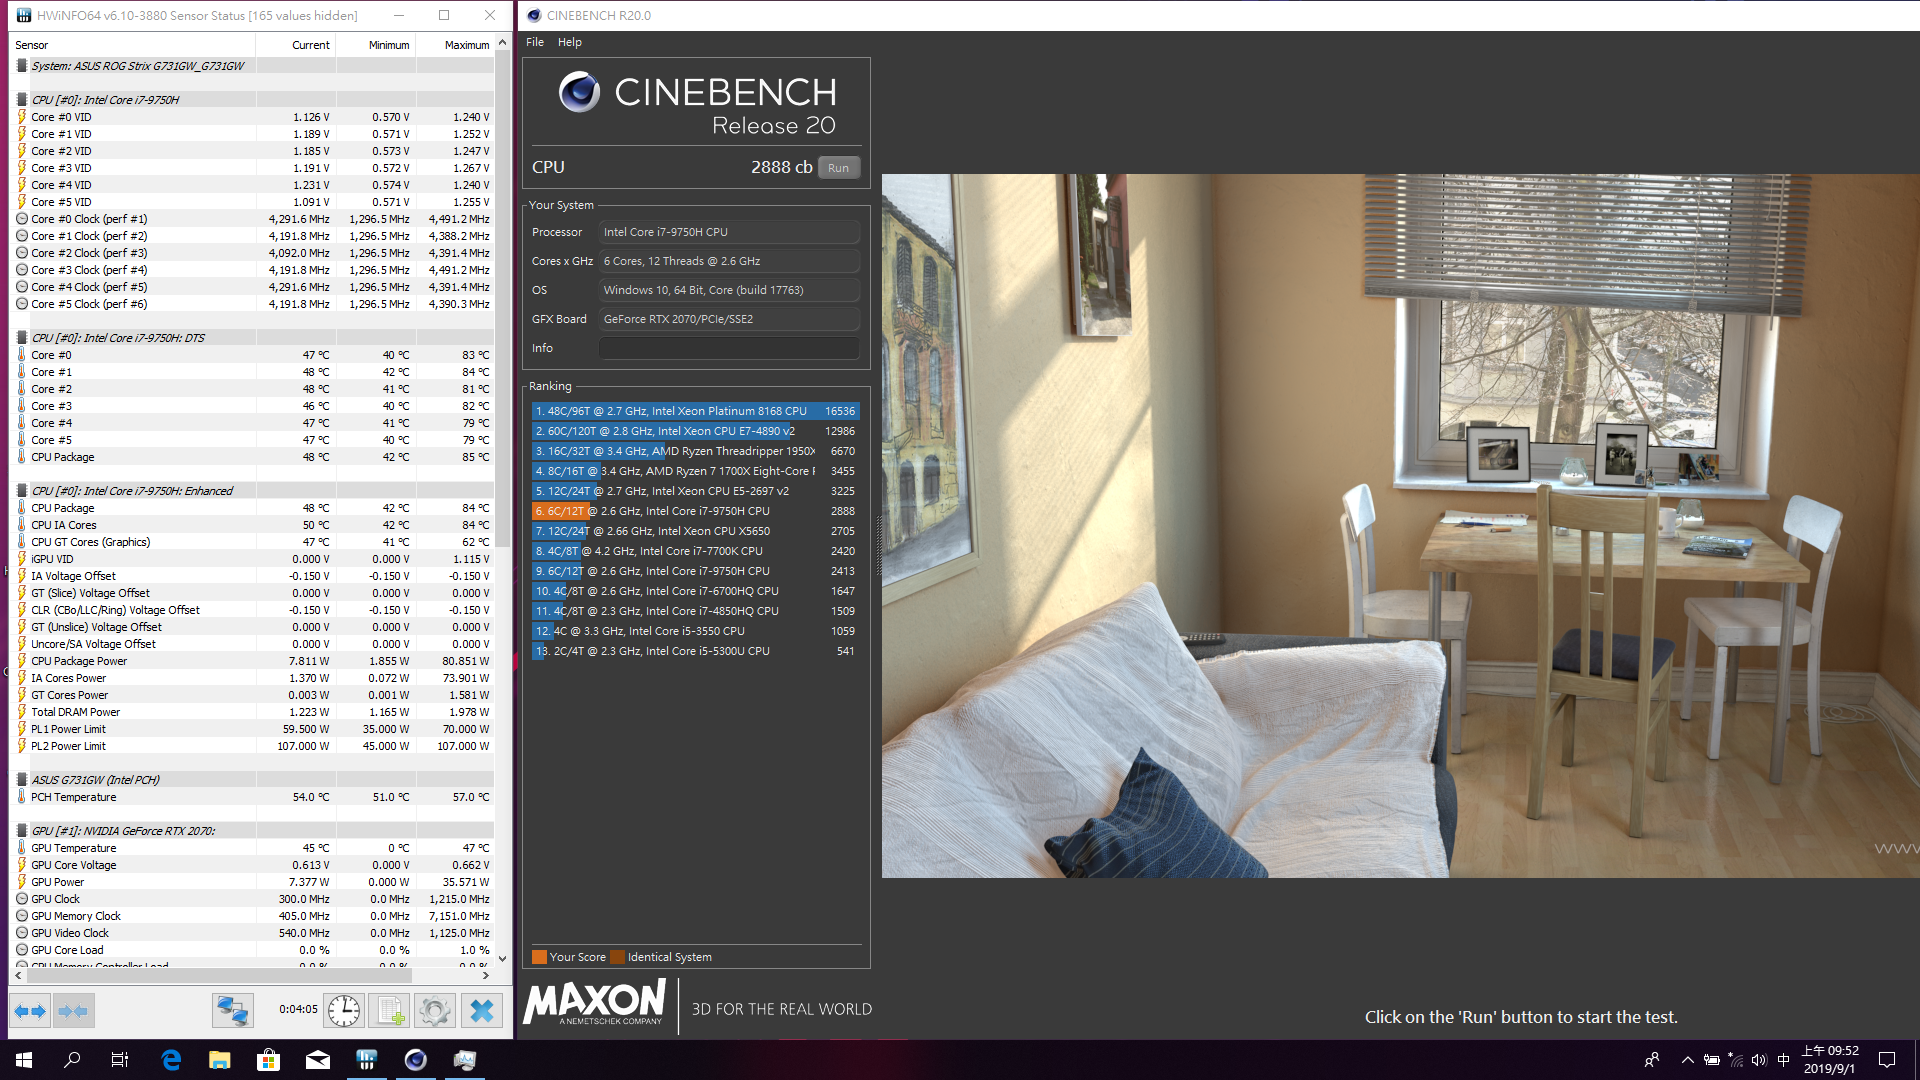Open the Windows Start menu
Viewport: 1920px width, 1080px height.
pos(24,1060)
